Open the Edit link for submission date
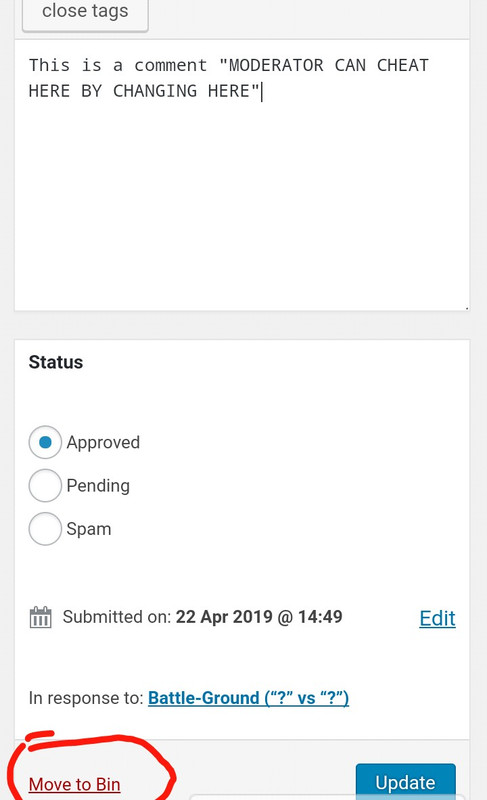This screenshot has width=487, height=800. pos(437,618)
